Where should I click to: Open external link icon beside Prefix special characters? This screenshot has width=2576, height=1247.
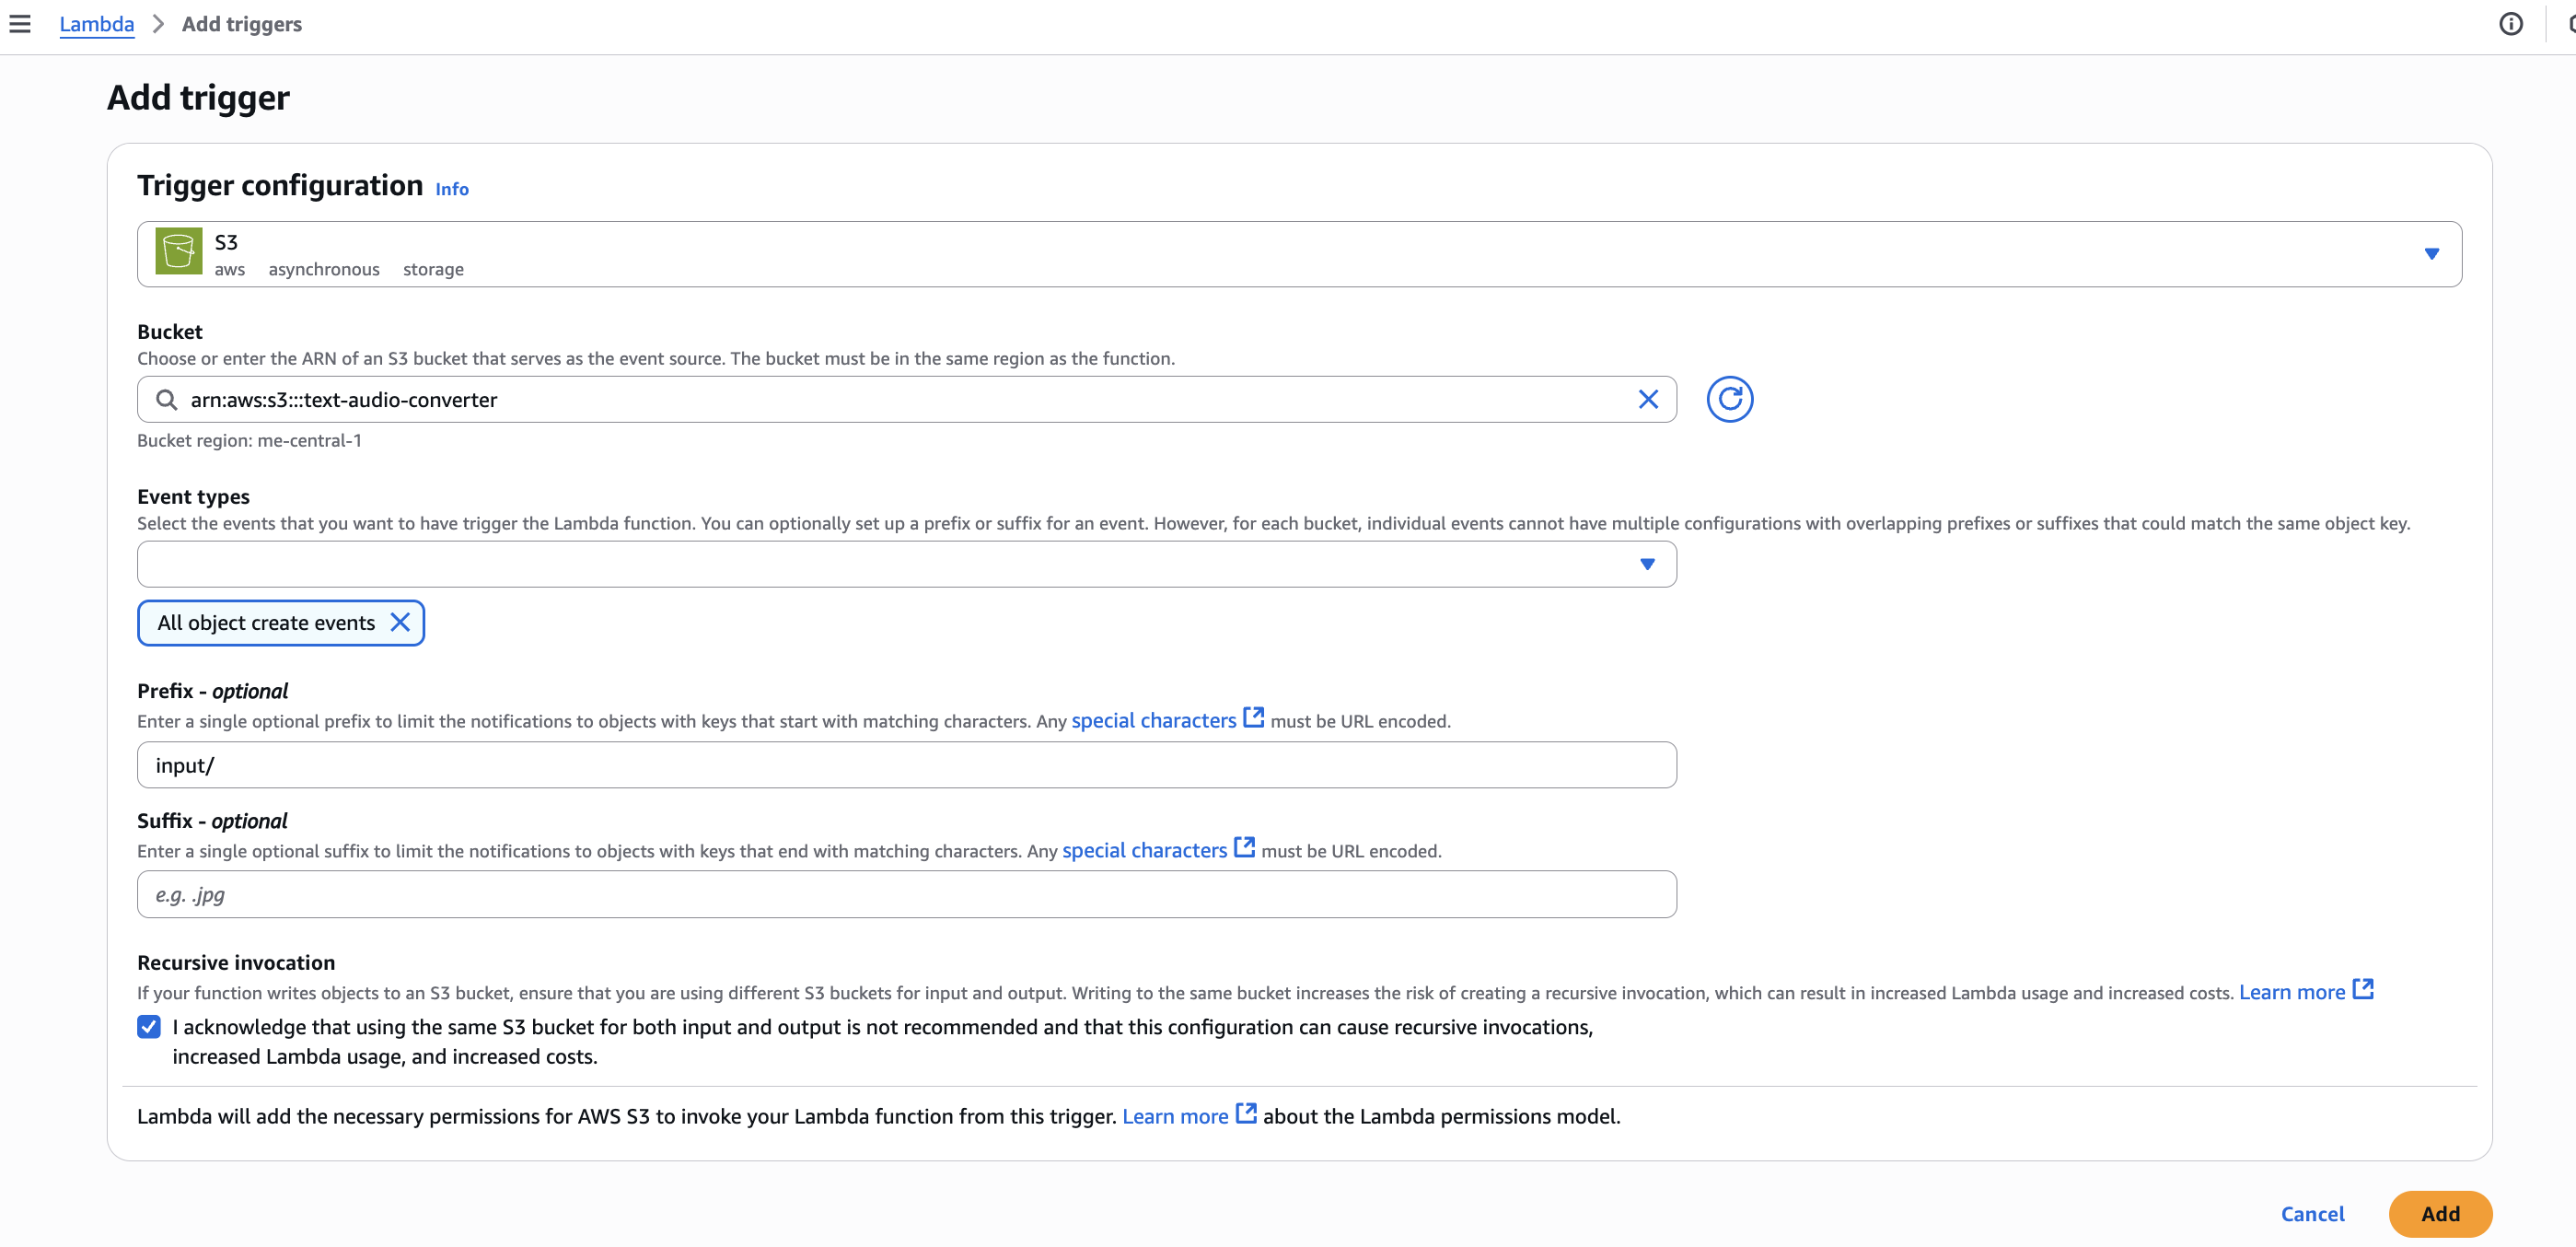(1253, 718)
